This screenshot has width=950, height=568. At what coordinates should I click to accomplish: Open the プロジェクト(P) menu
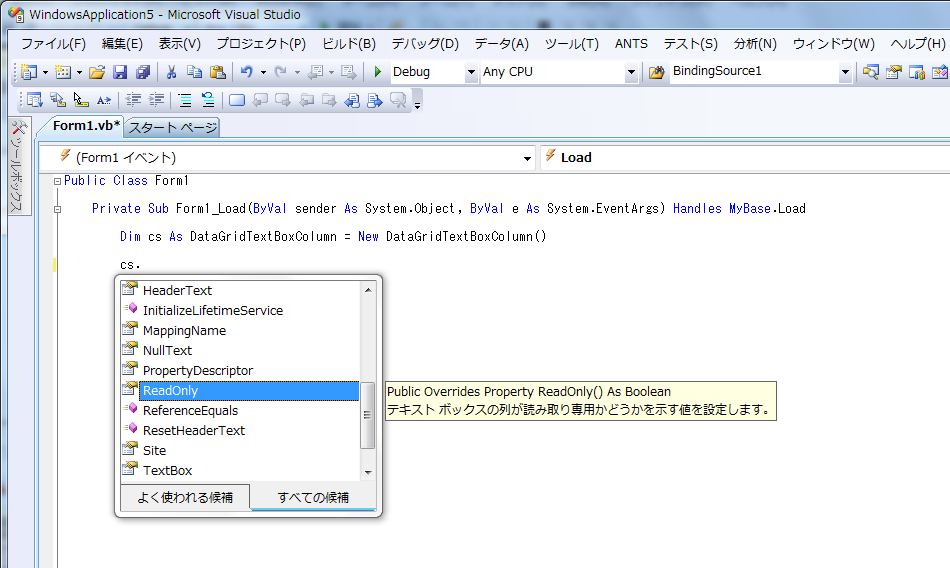[x=261, y=44]
